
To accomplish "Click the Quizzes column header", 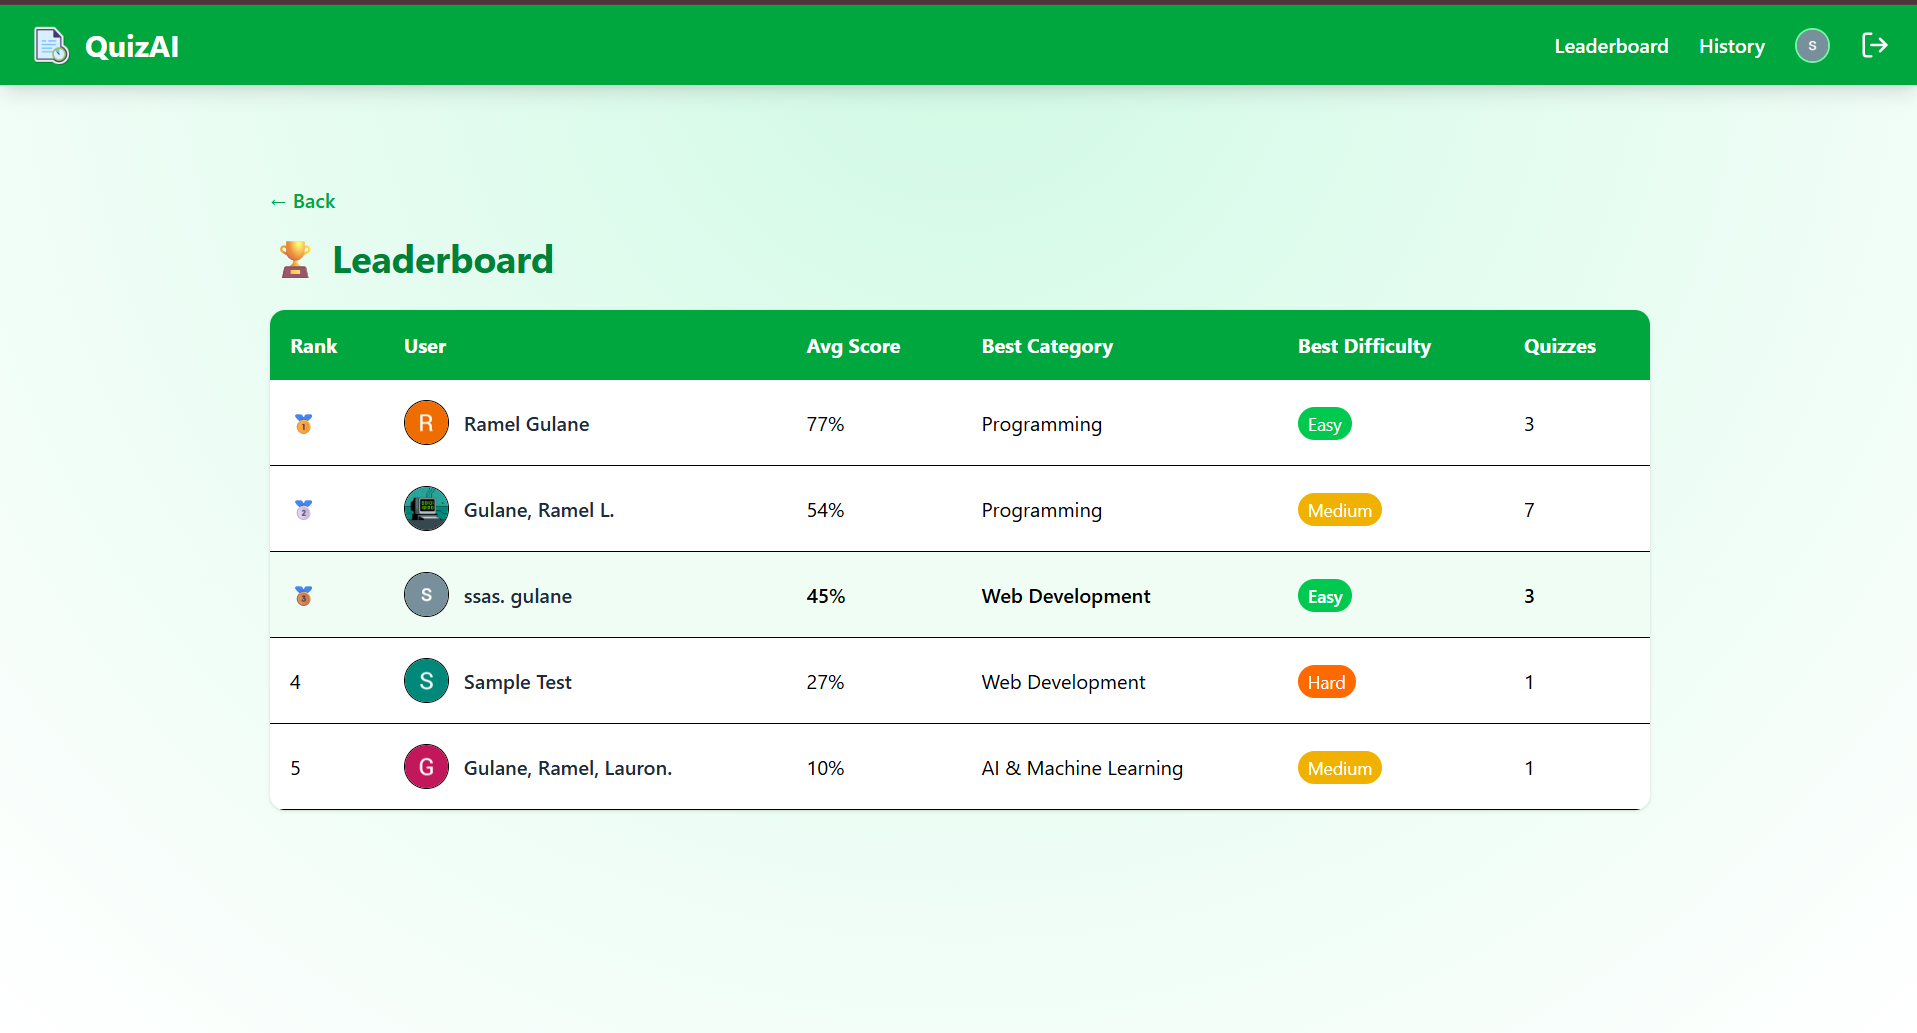I will (x=1559, y=346).
